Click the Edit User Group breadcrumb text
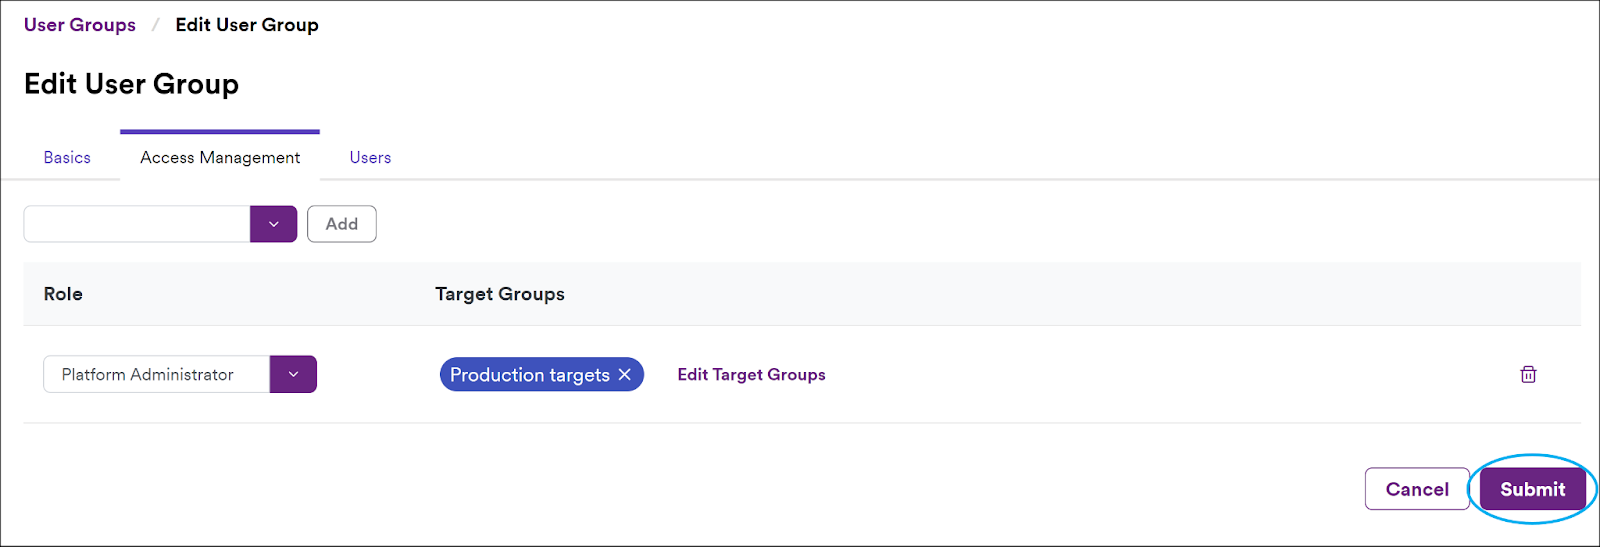The height and width of the screenshot is (547, 1600). (x=247, y=25)
